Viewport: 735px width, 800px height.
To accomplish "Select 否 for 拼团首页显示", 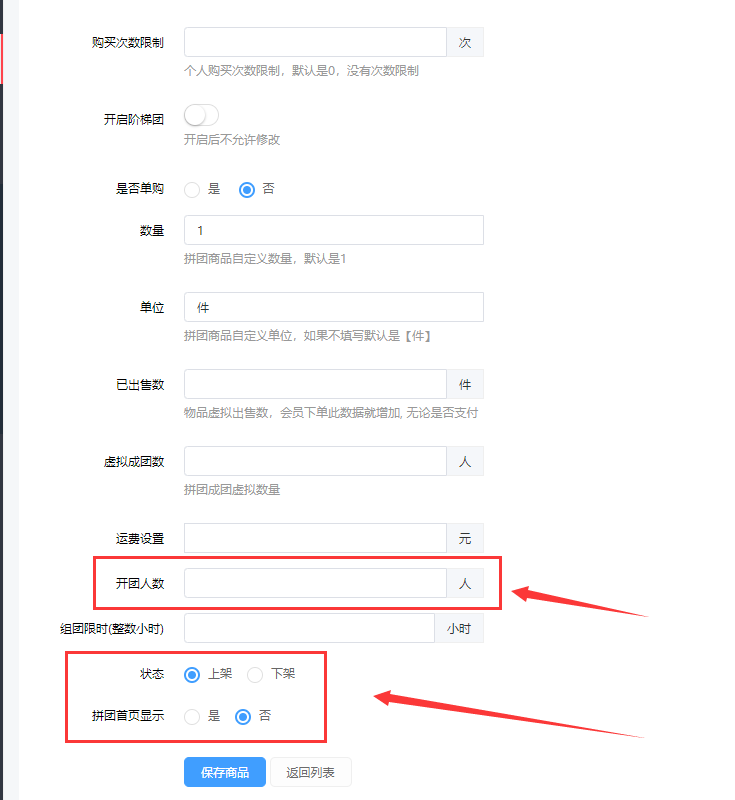I will pyautogui.click(x=243, y=717).
